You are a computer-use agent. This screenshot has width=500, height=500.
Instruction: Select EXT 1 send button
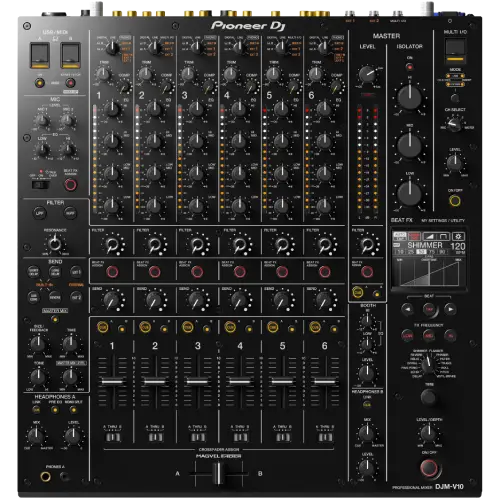tap(76, 272)
